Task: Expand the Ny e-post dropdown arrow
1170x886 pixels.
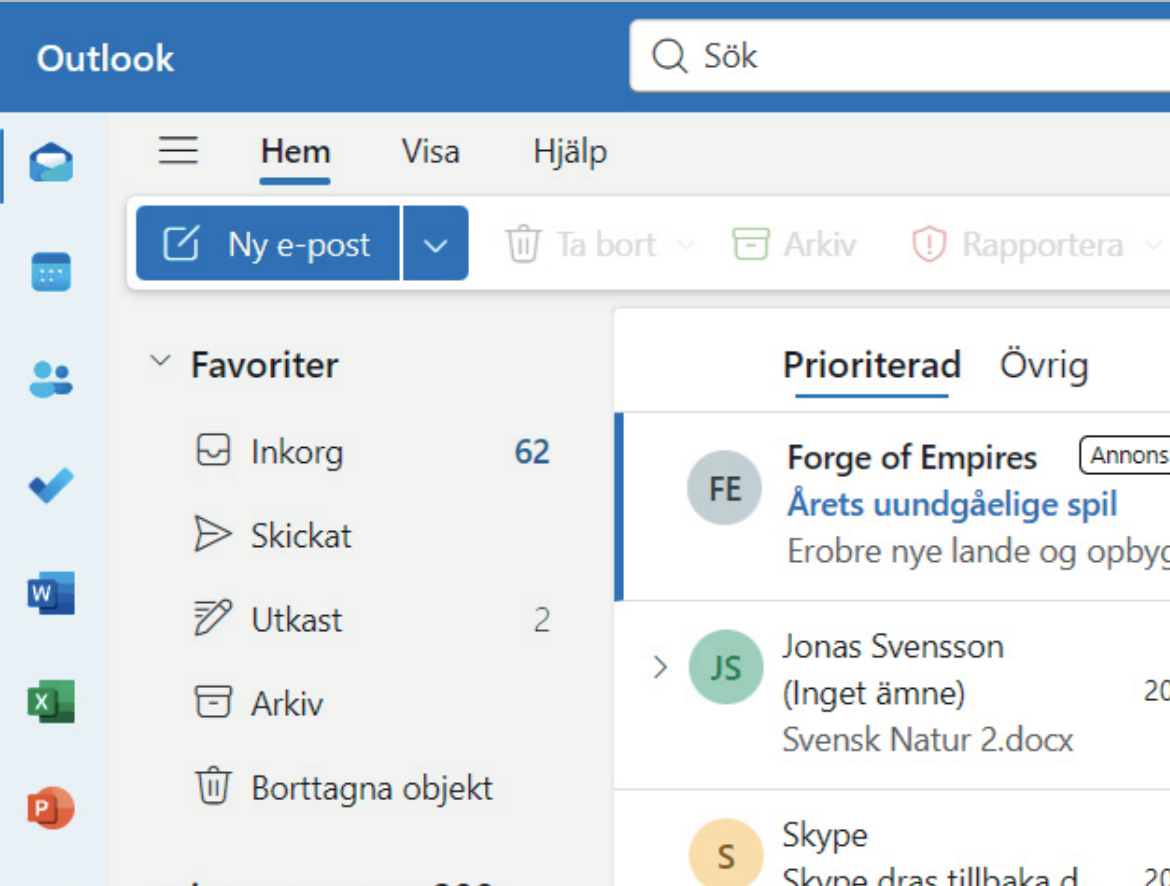Action: click(435, 244)
